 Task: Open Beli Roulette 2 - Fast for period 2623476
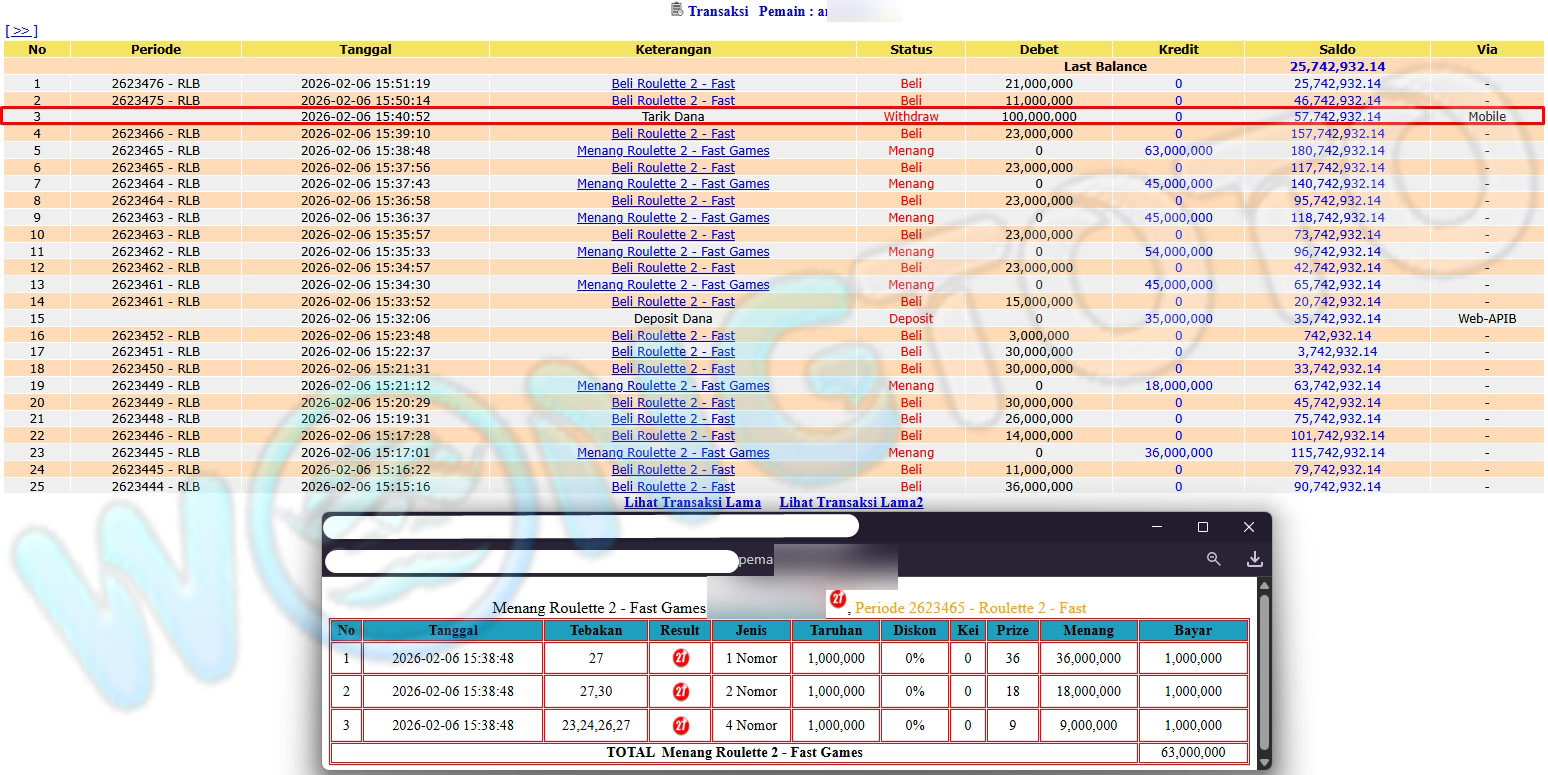pyautogui.click(x=673, y=84)
